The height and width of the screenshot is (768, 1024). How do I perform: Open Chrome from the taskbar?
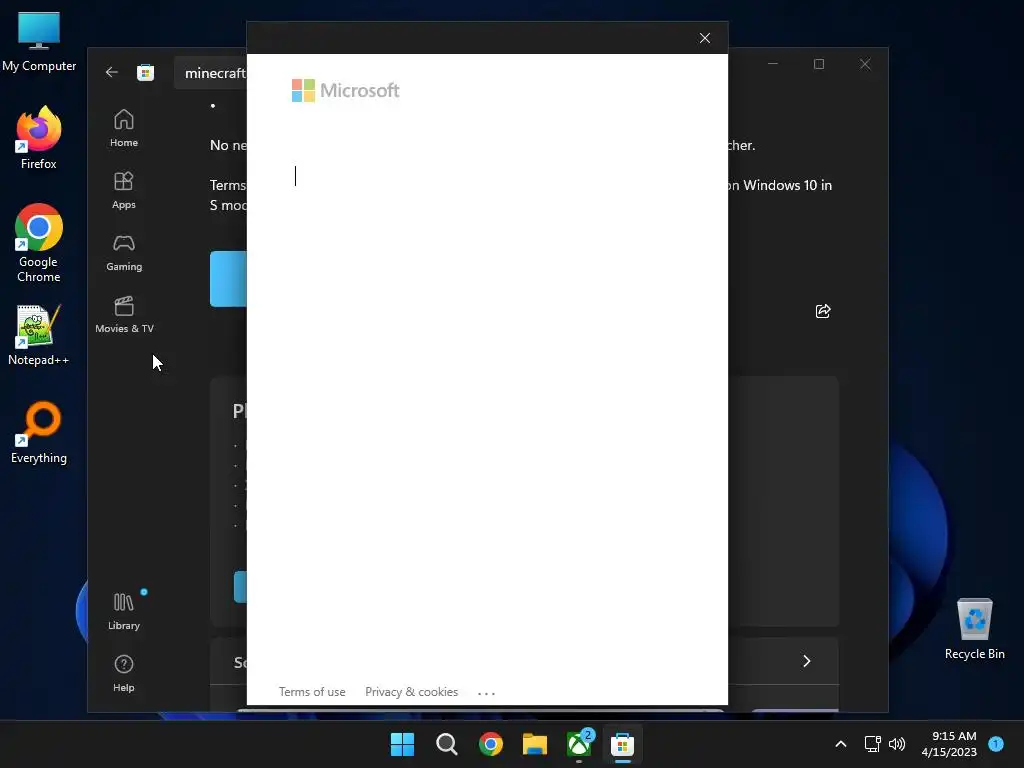[x=490, y=744]
